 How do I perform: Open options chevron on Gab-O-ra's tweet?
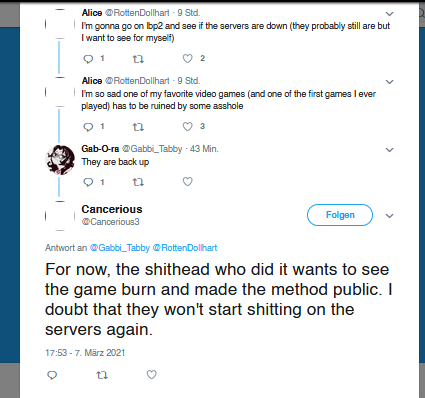389,150
